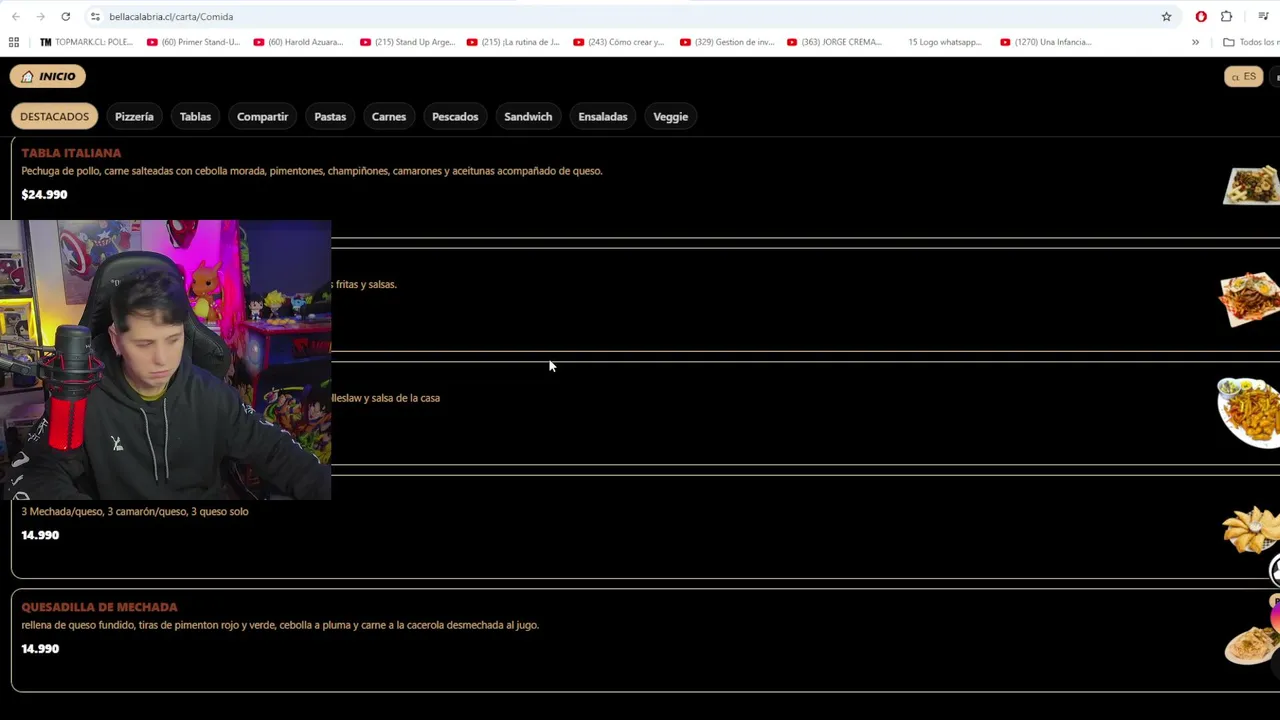1280x720 pixels.
Task: Open the browser Extensions puzzle icon
Action: click(x=1226, y=16)
